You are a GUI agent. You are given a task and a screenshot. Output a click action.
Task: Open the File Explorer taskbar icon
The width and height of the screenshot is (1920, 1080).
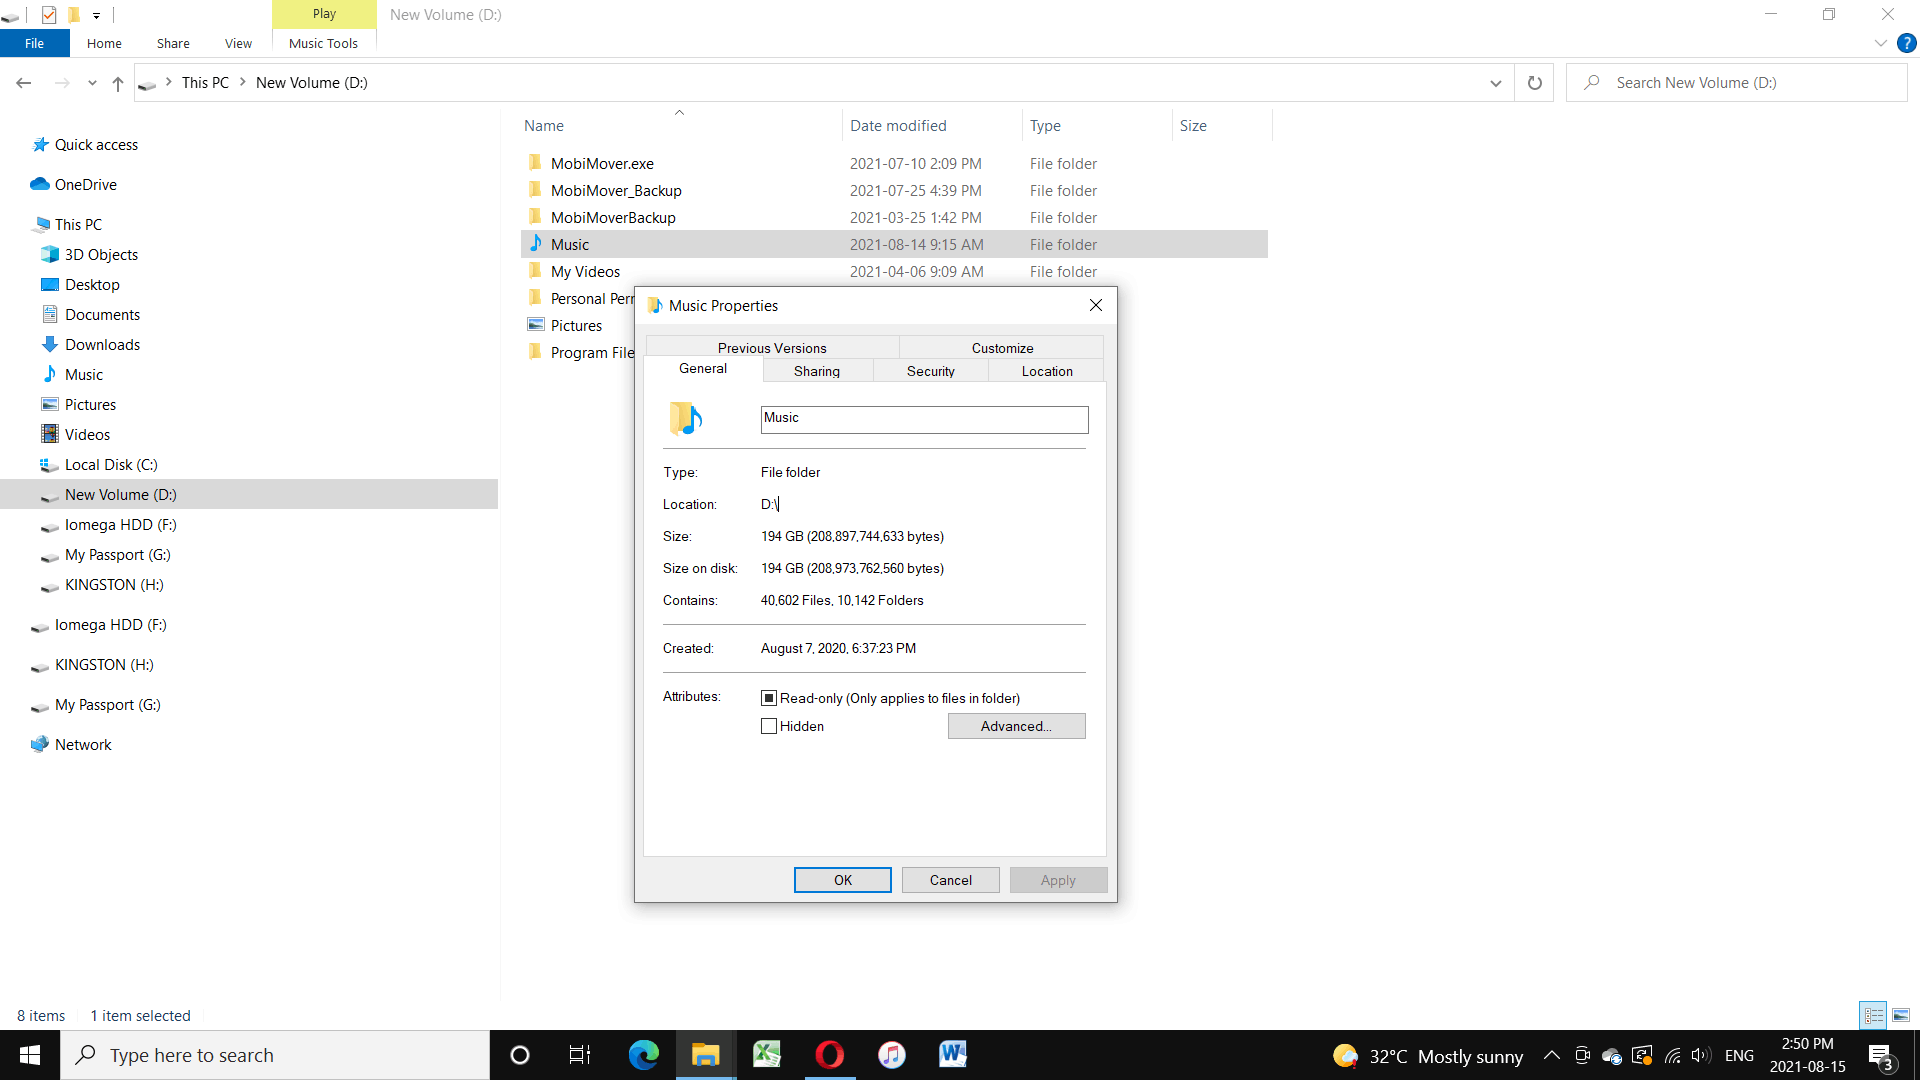point(705,1055)
